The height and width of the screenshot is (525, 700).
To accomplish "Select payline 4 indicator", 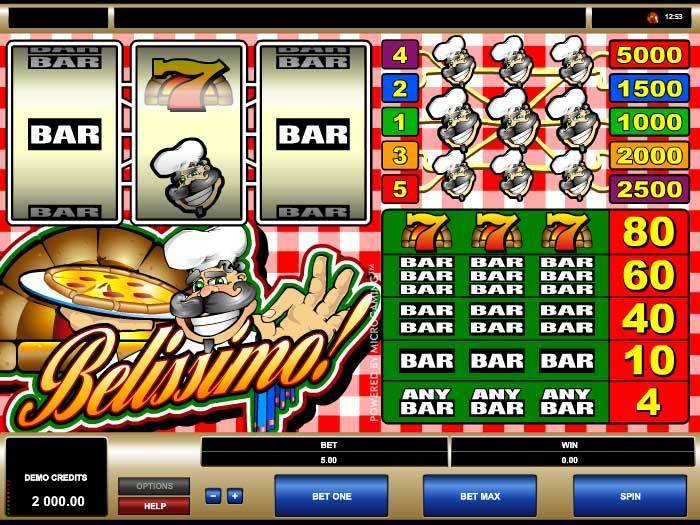I will pos(400,54).
